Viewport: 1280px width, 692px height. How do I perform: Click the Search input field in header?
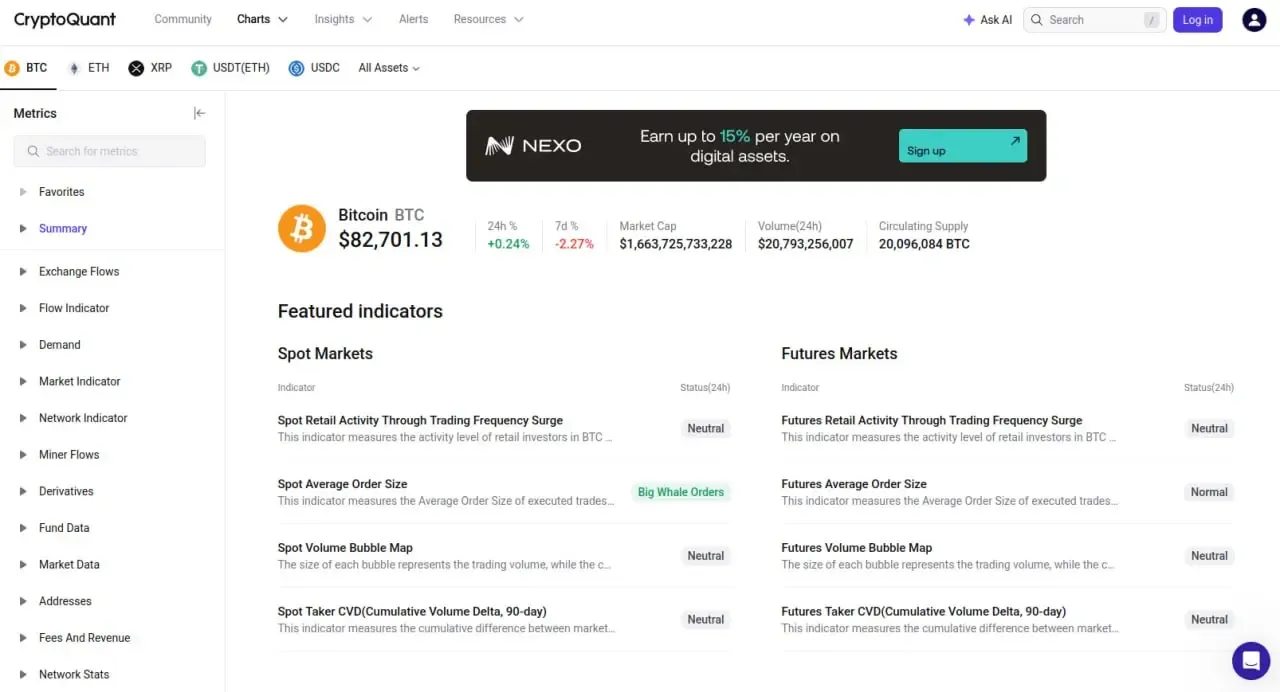(1094, 20)
